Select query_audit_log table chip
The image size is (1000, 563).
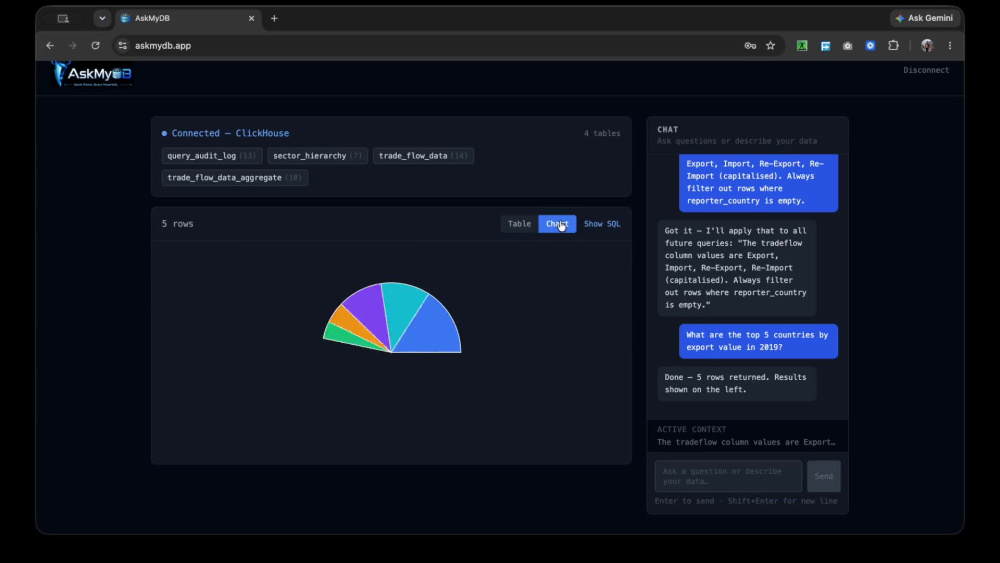(x=212, y=156)
